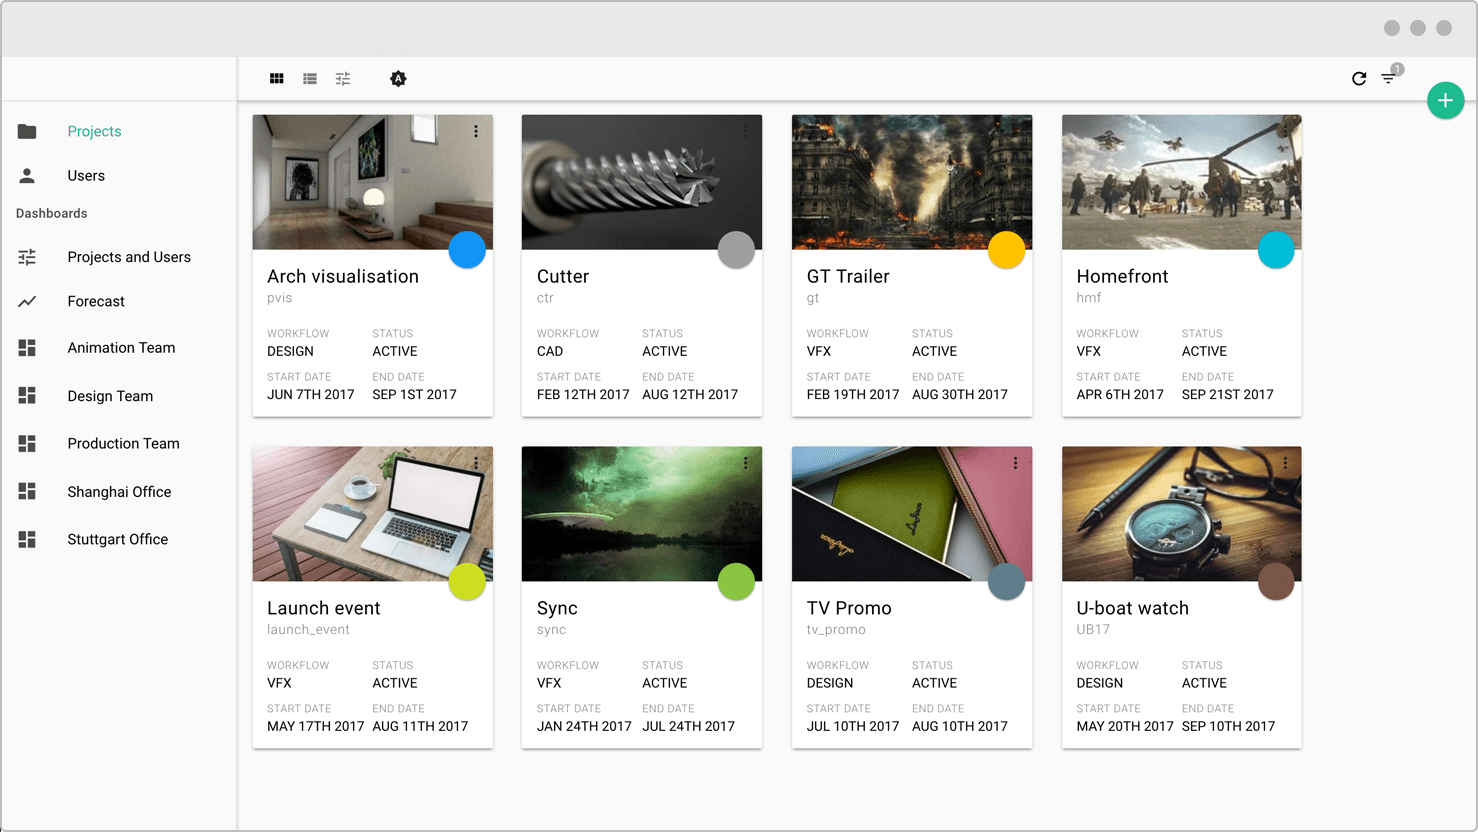Click the Launch event project title

tap(324, 608)
